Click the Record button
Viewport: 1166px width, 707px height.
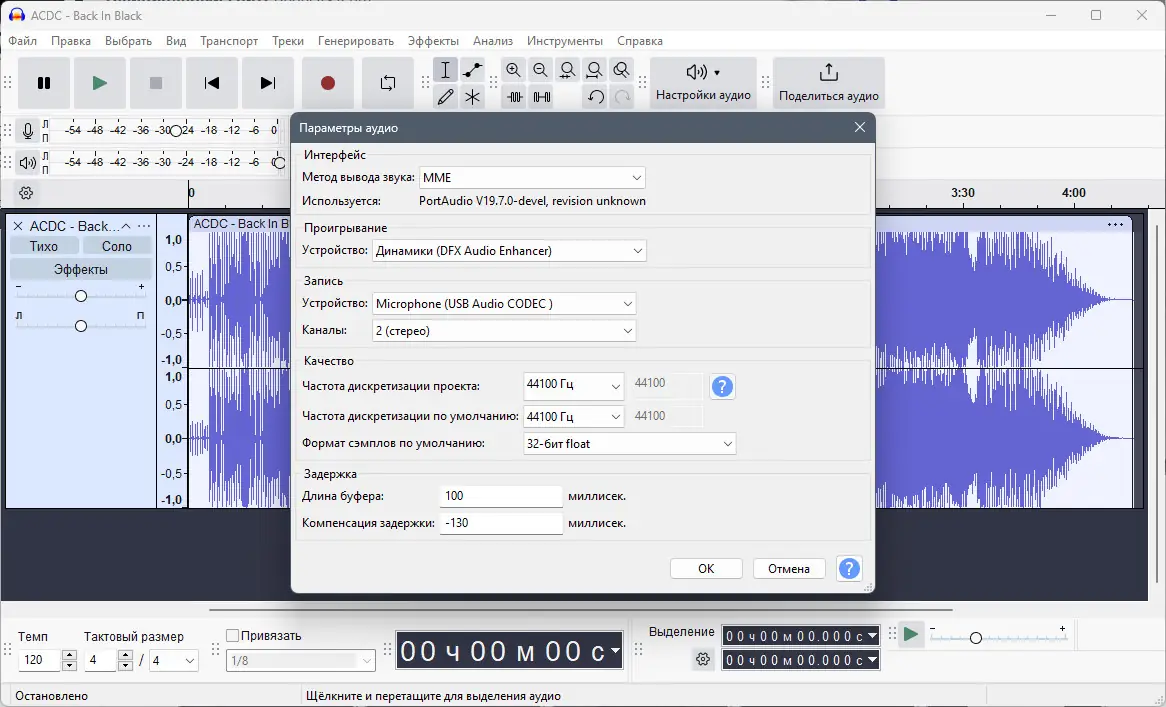point(327,83)
